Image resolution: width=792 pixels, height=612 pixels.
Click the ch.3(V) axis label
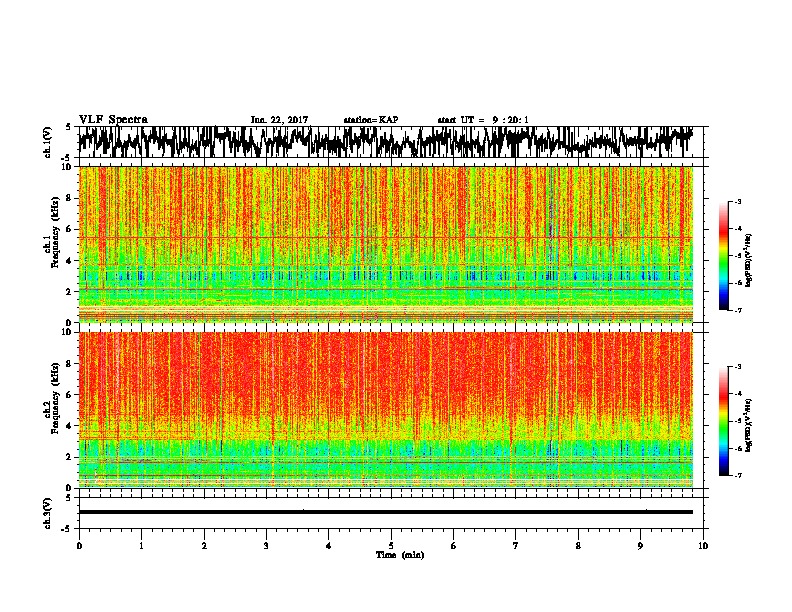48,513
